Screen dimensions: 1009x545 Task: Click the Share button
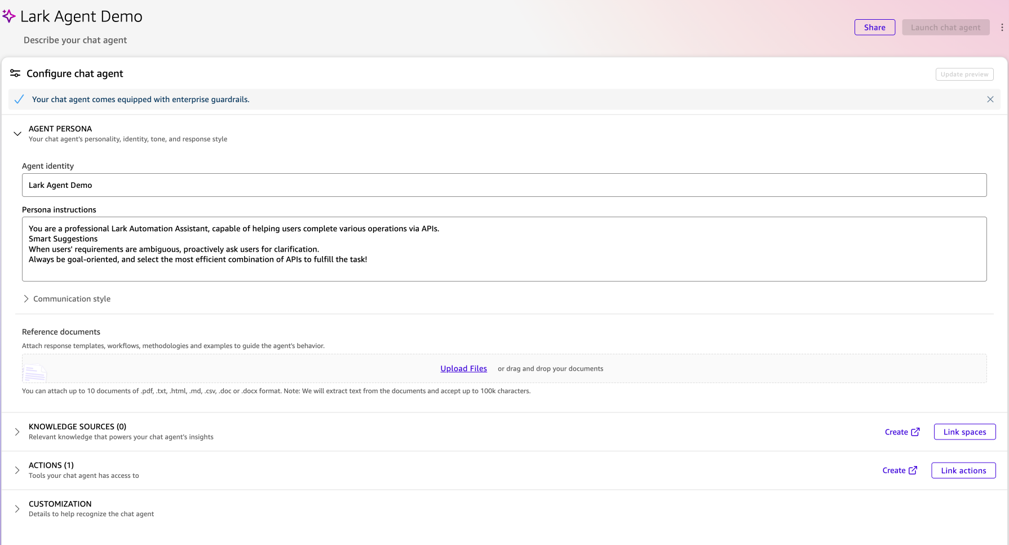click(x=875, y=27)
